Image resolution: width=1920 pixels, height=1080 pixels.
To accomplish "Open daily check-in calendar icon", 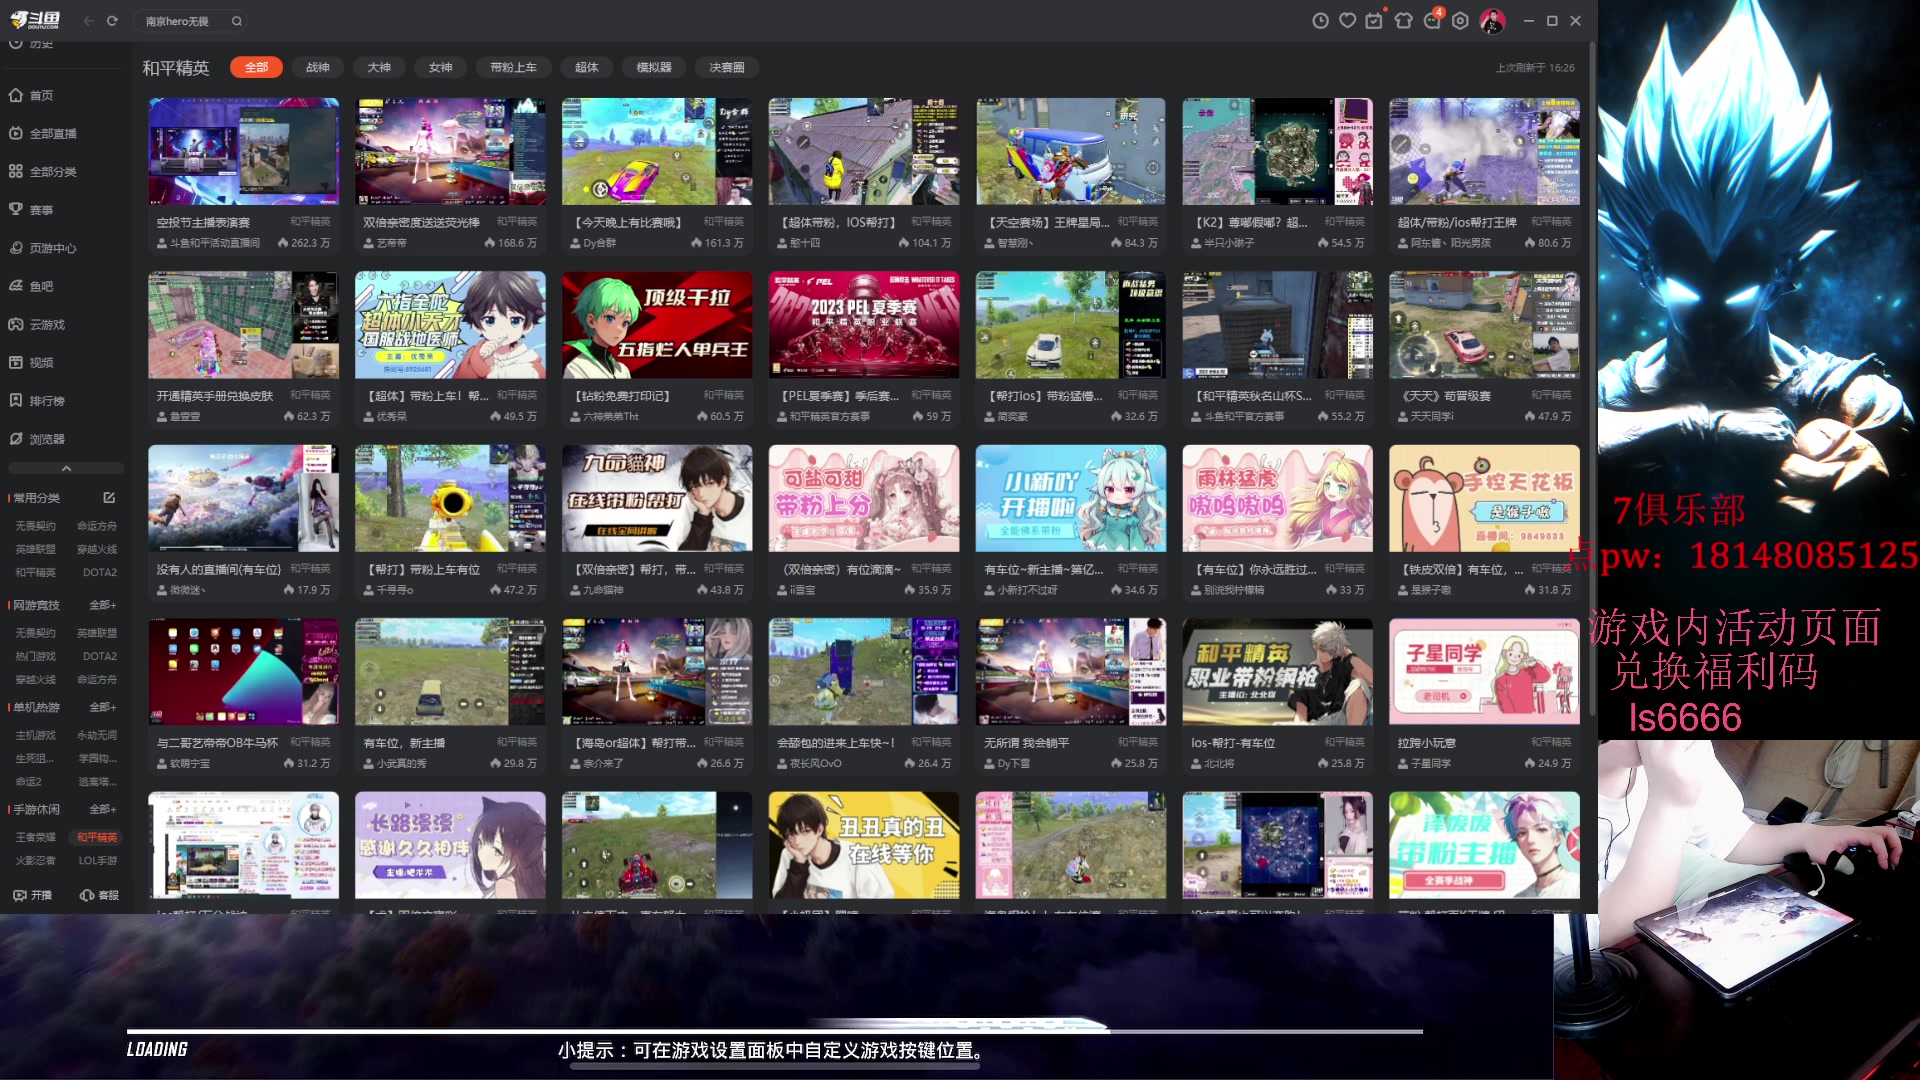I will [x=1374, y=21].
